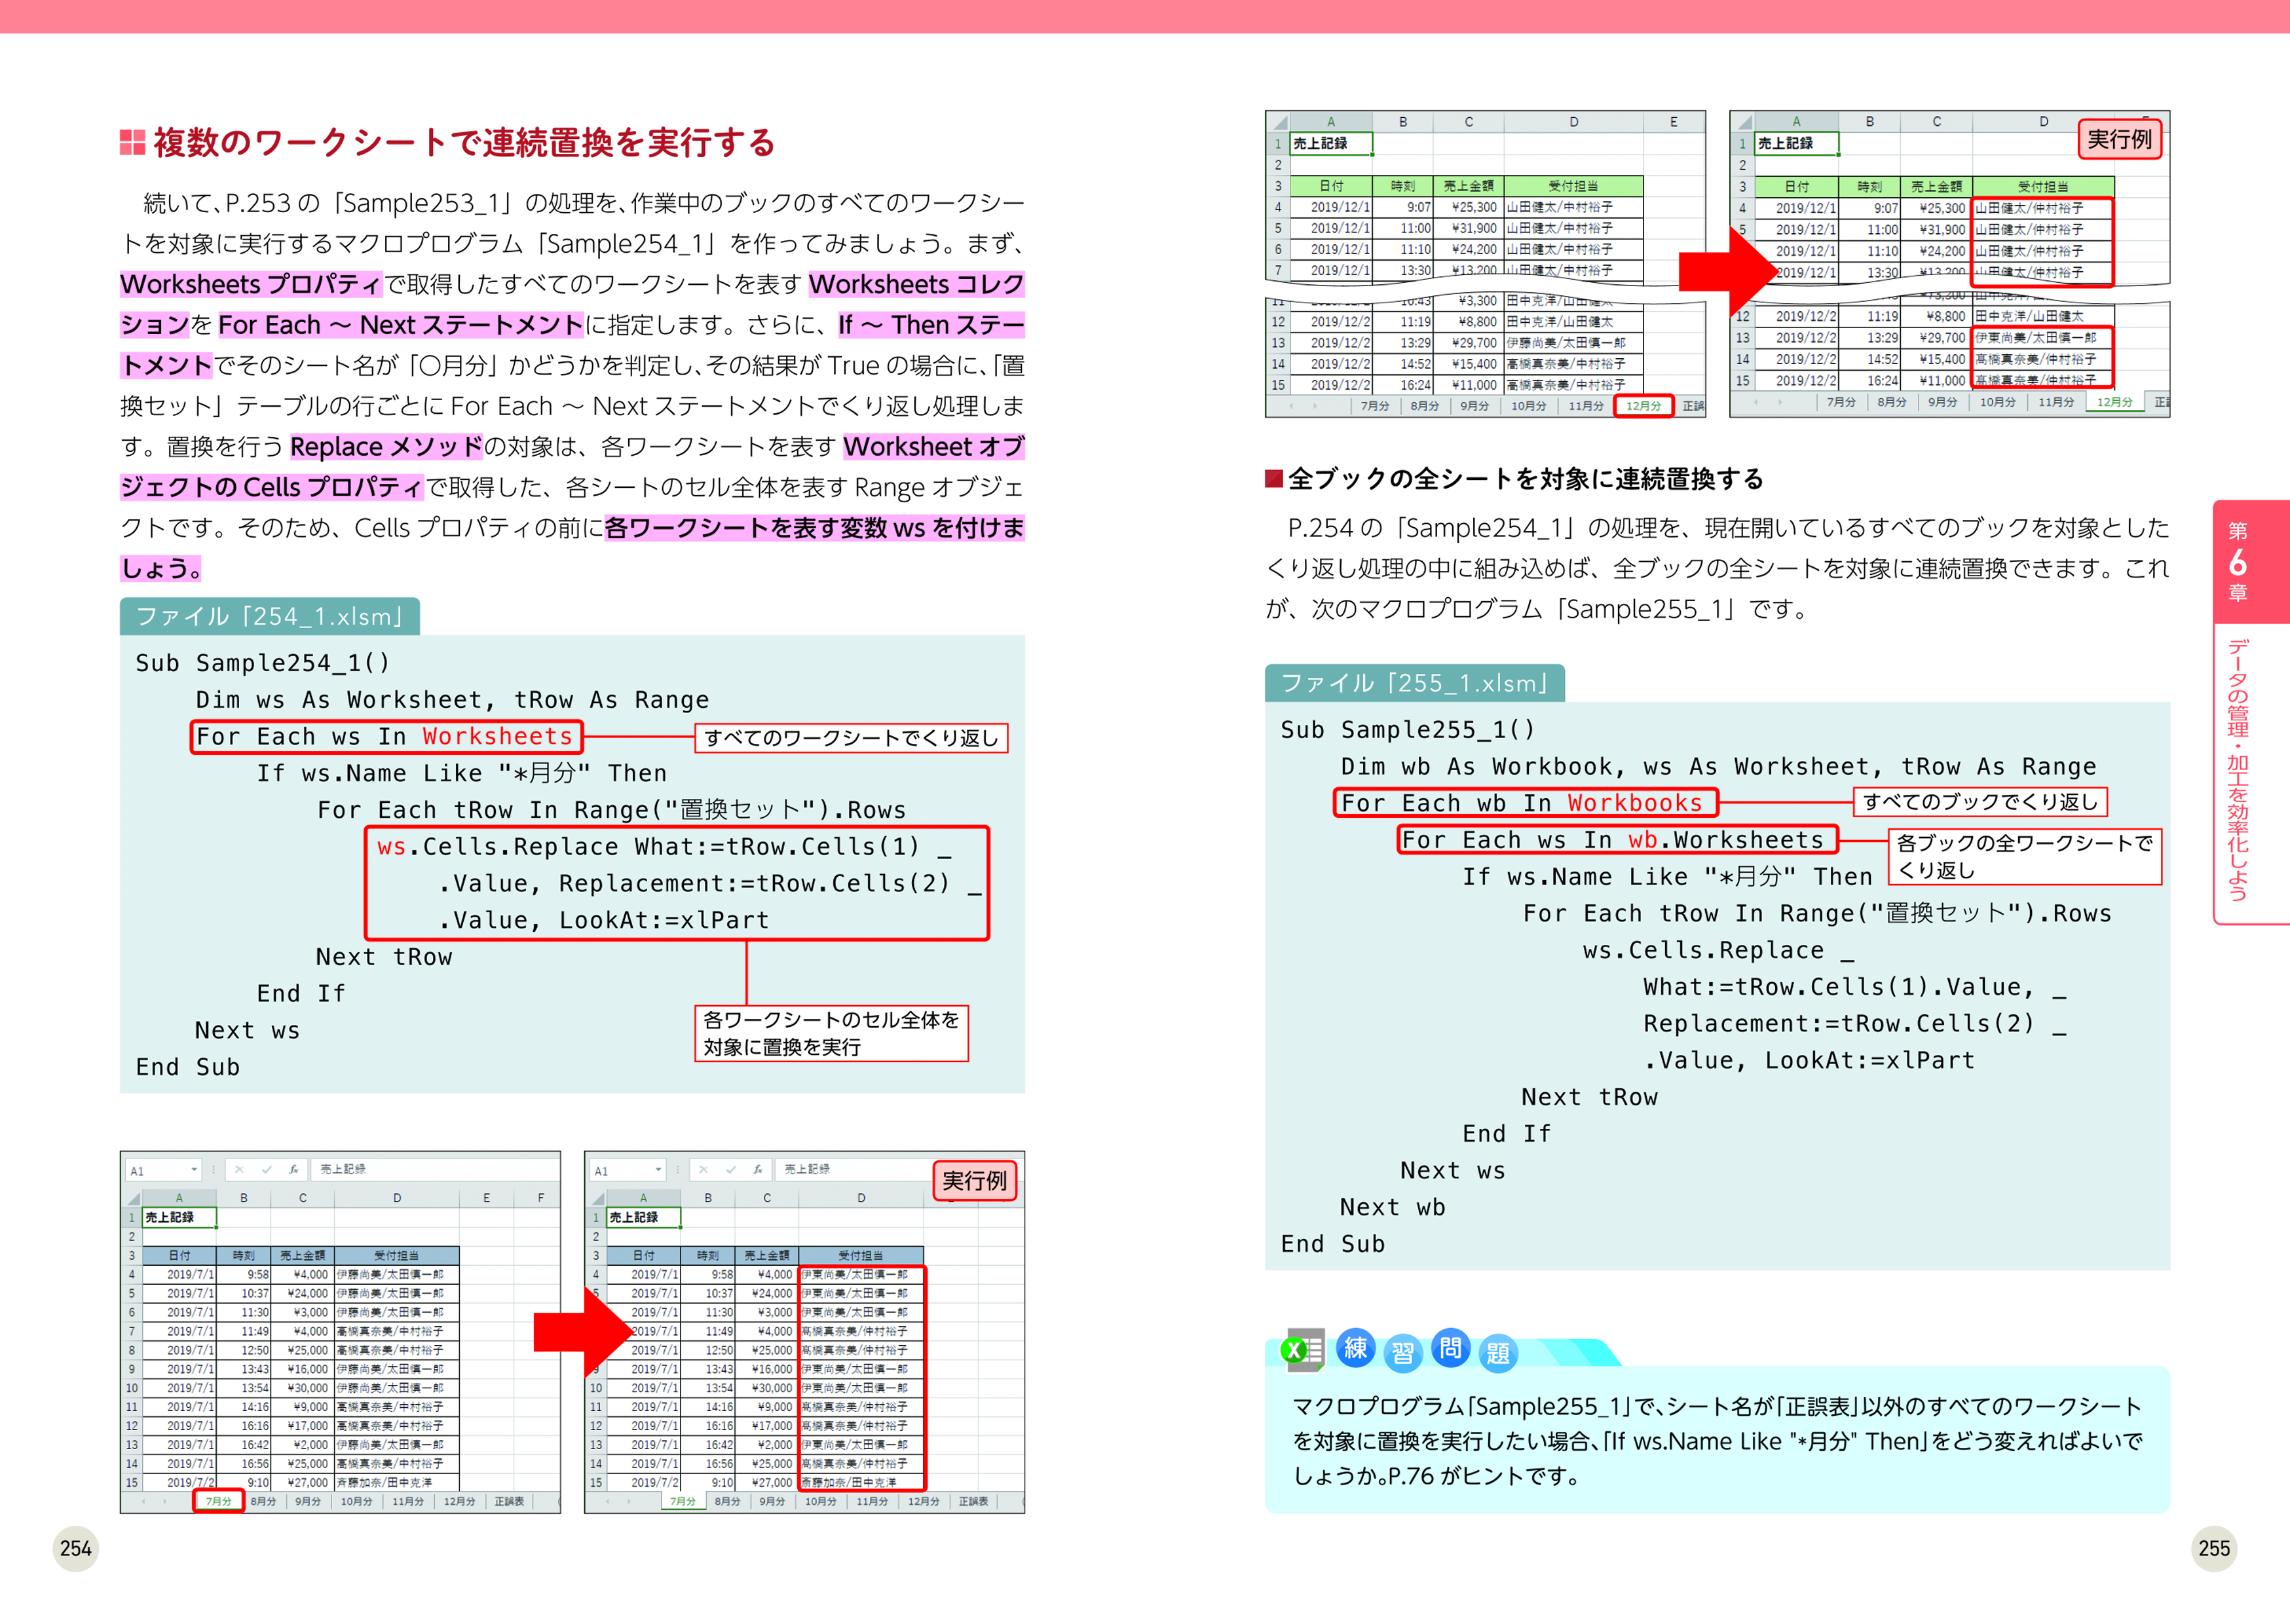This screenshot has width=2290, height=1624.
Task: Switch to the 7月分 tab in the December before-run sheet
Action: click(1376, 406)
